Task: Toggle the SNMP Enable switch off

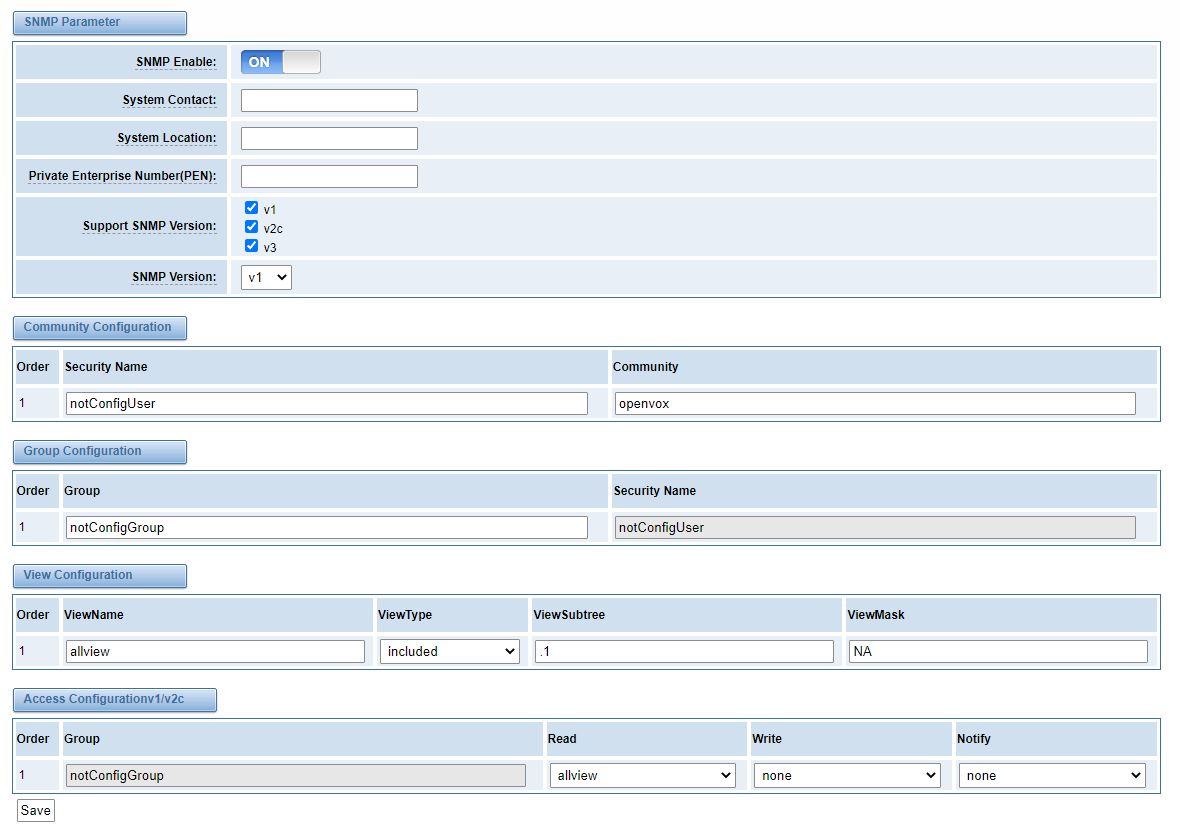Action: (281, 62)
